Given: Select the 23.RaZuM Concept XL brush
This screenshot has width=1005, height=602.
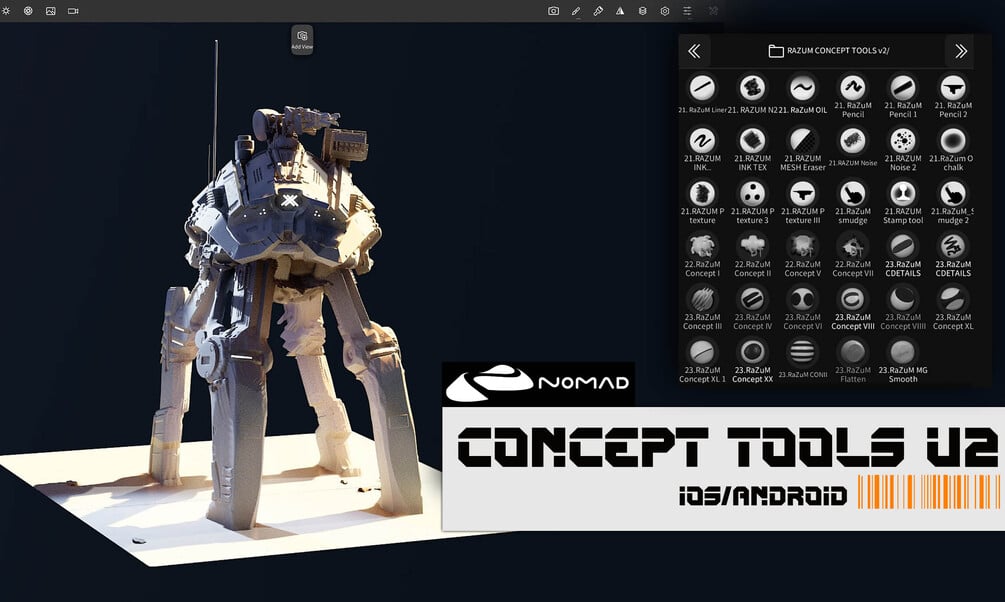Looking at the screenshot, I should [x=953, y=309].
